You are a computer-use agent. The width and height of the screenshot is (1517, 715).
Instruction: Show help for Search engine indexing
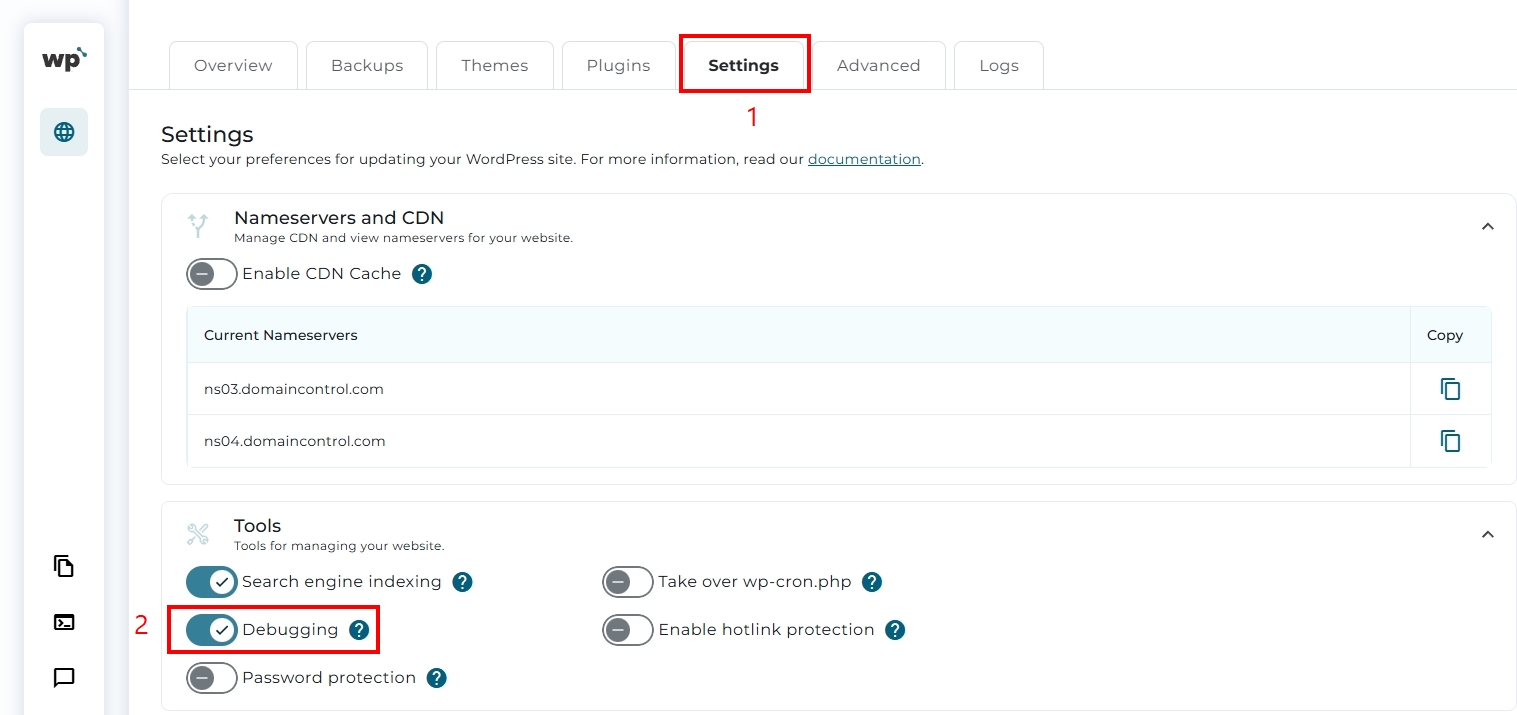(462, 582)
